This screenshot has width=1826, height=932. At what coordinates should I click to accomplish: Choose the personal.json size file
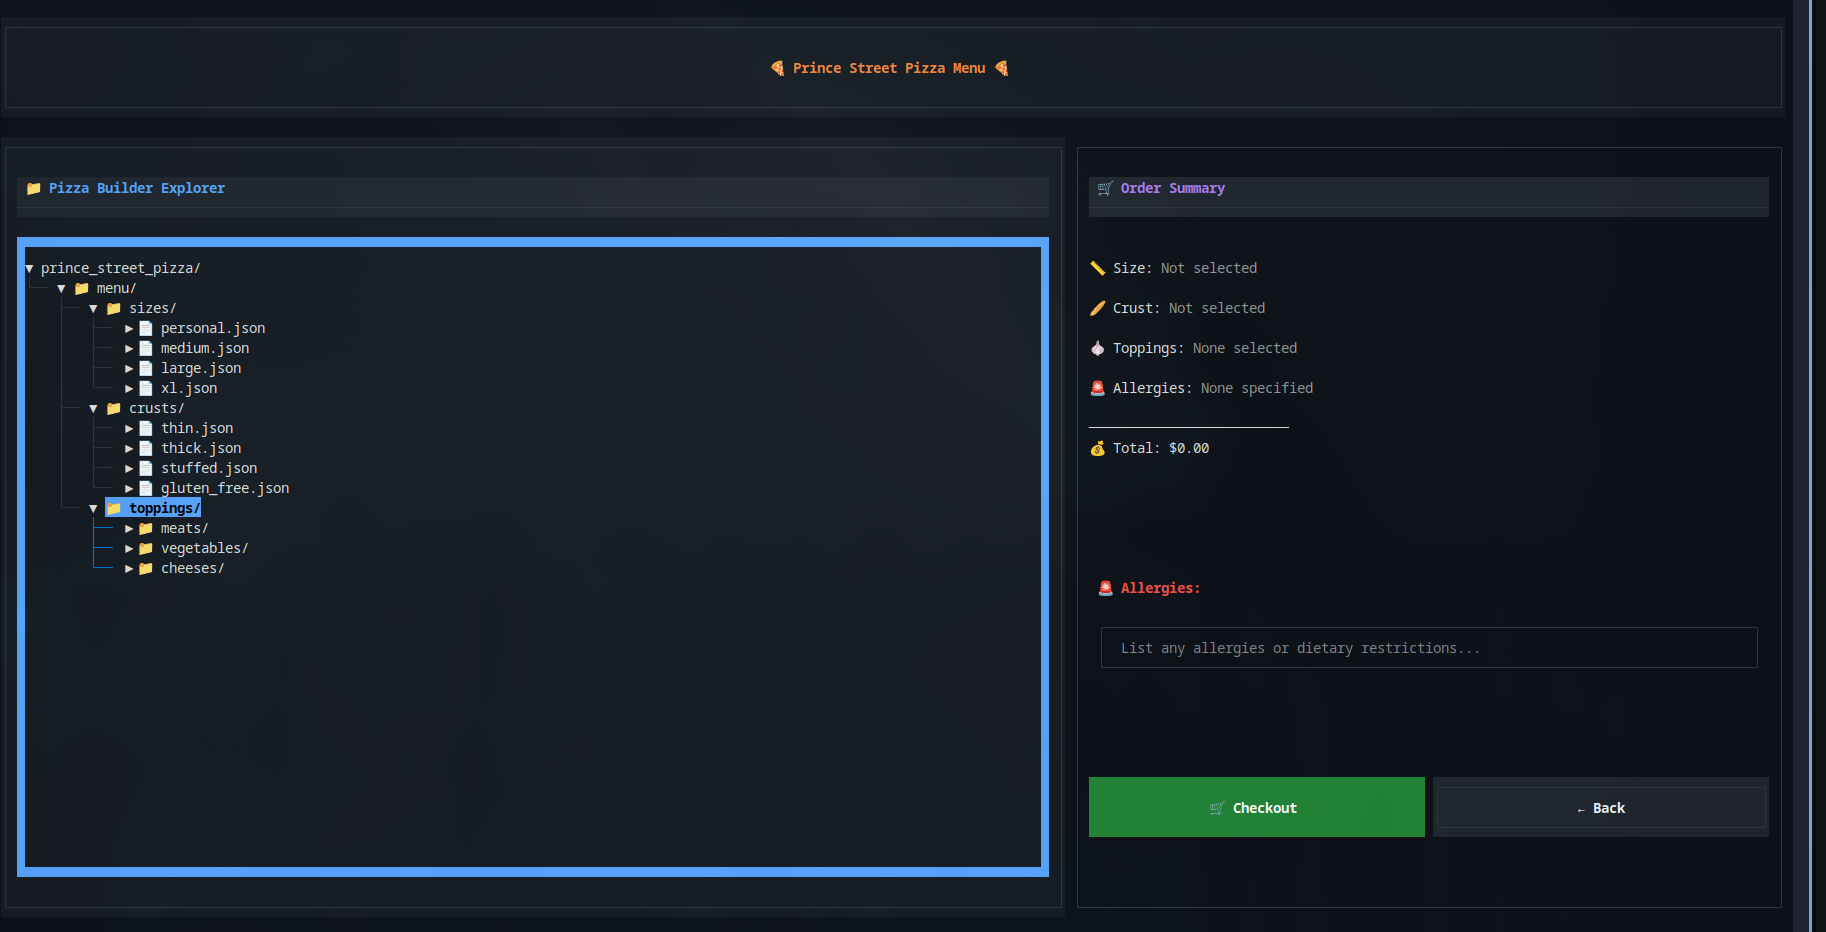pos(213,329)
